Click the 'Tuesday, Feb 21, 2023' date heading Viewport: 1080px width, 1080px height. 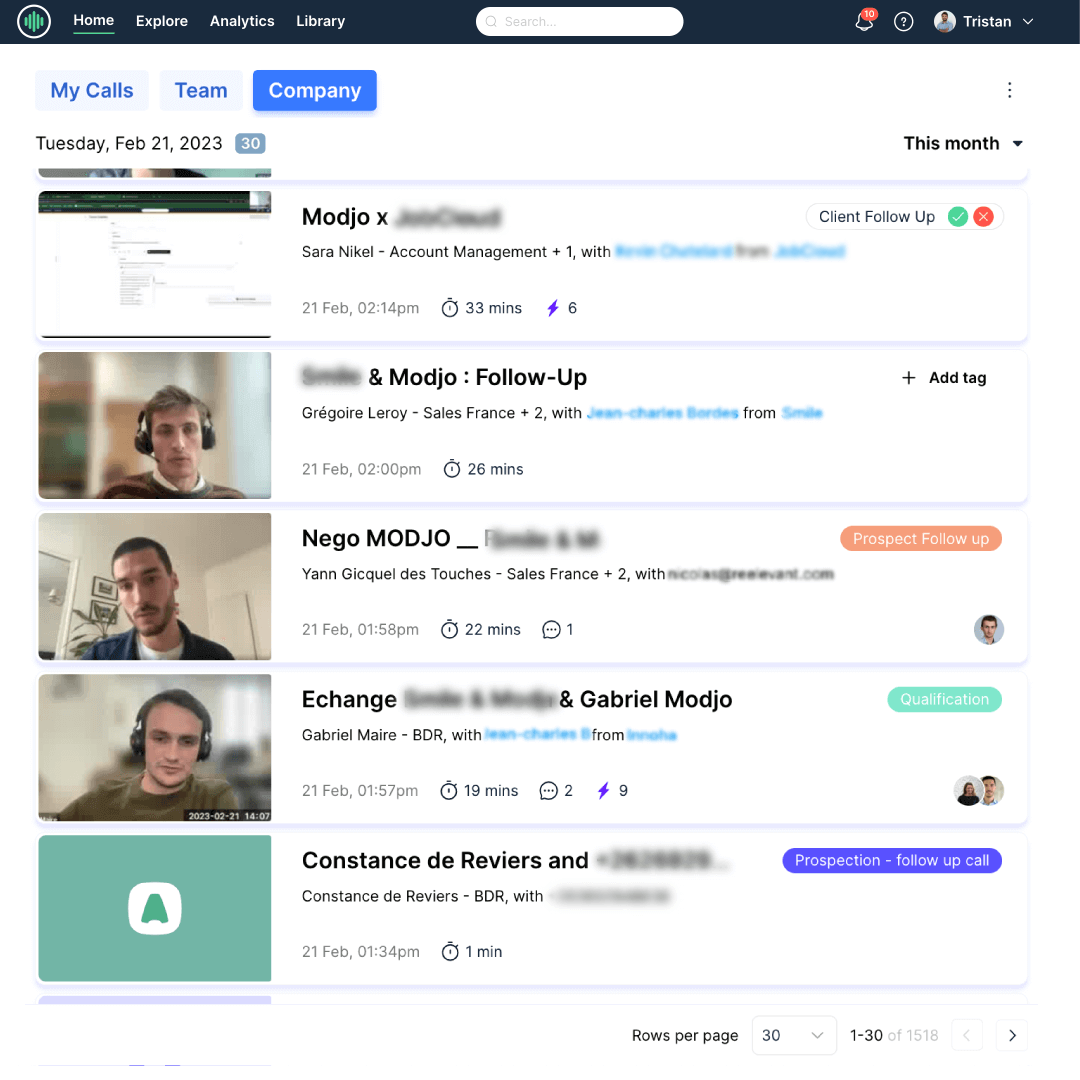point(129,143)
